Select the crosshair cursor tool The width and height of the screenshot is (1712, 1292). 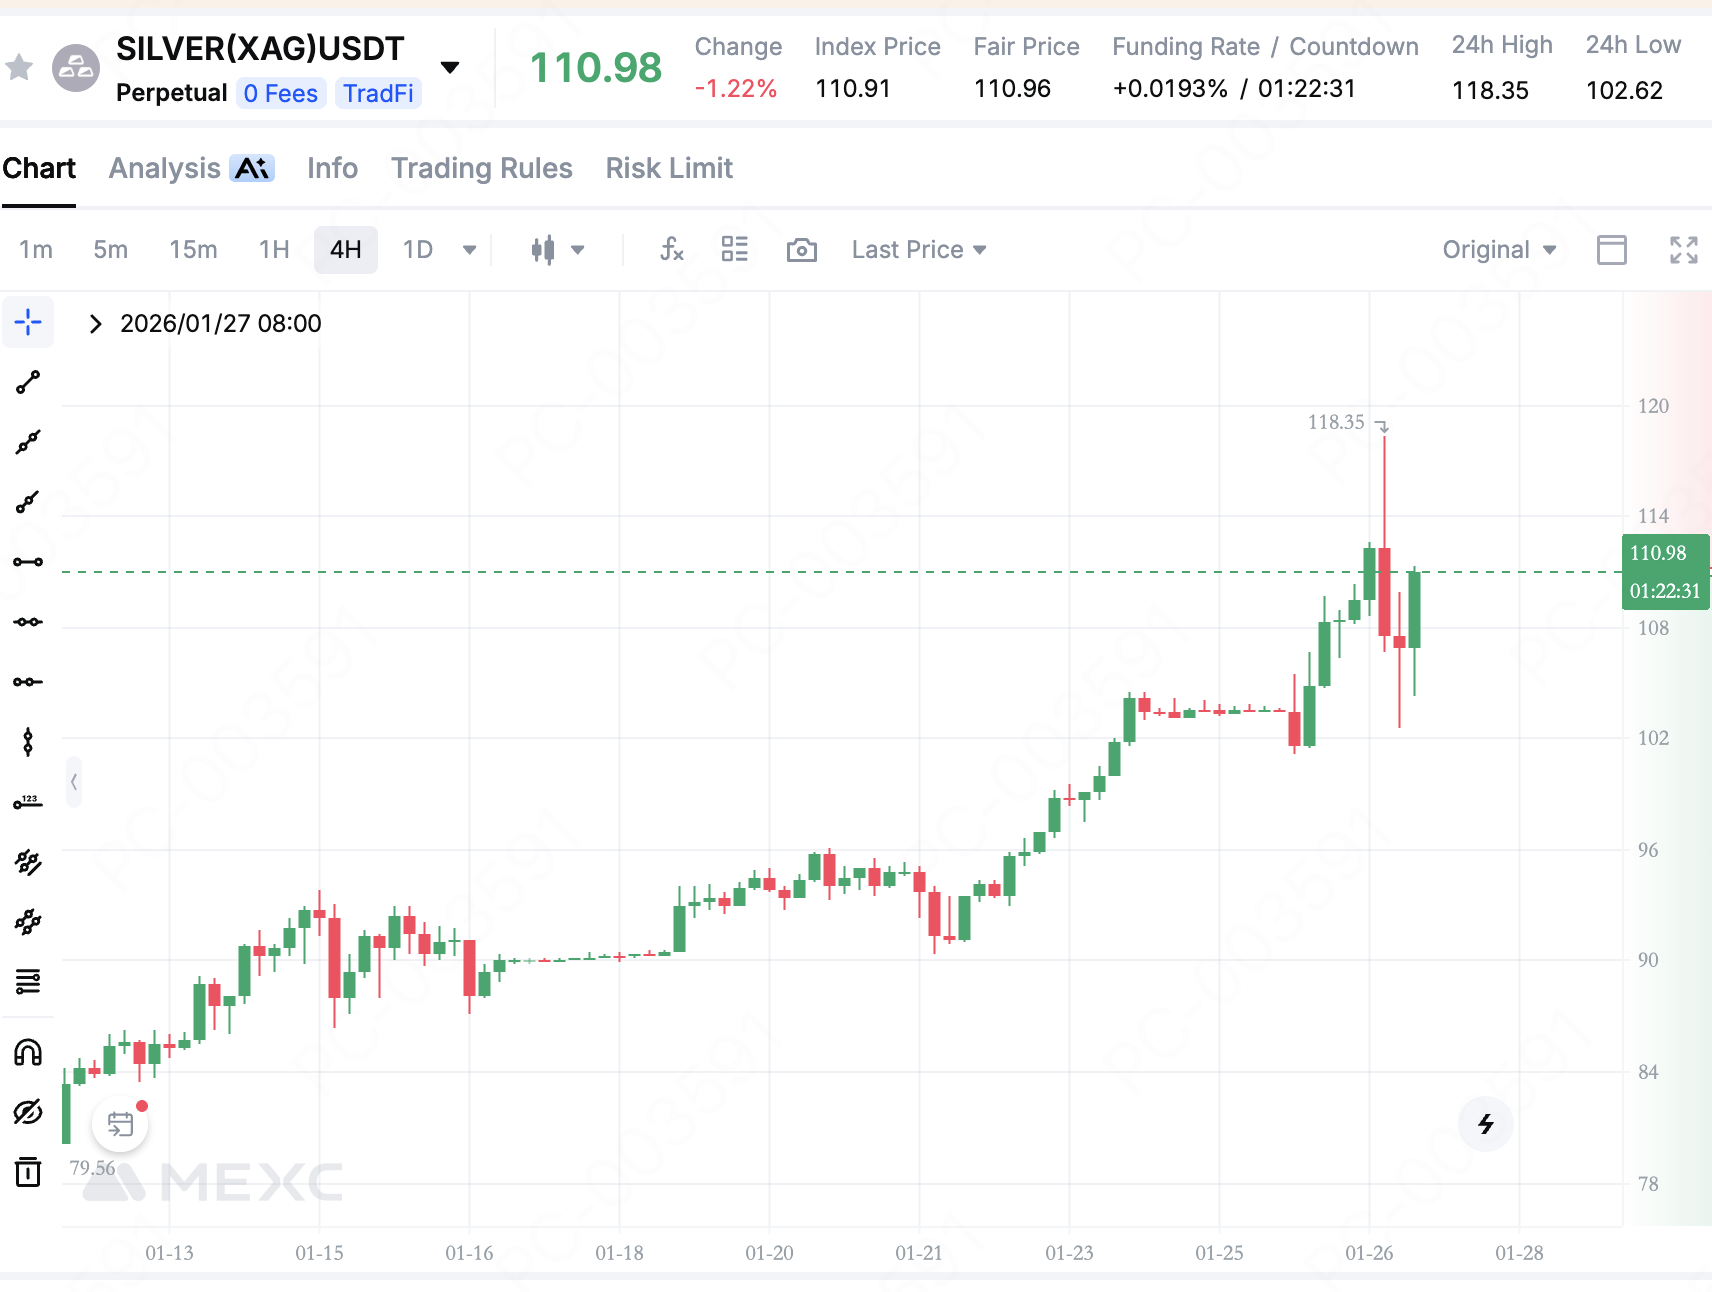pyautogui.click(x=28, y=322)
